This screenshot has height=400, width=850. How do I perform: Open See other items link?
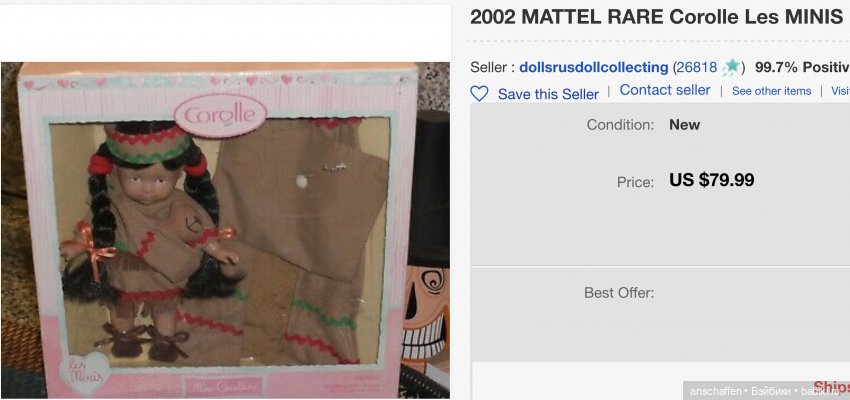[x=771, y=91]
